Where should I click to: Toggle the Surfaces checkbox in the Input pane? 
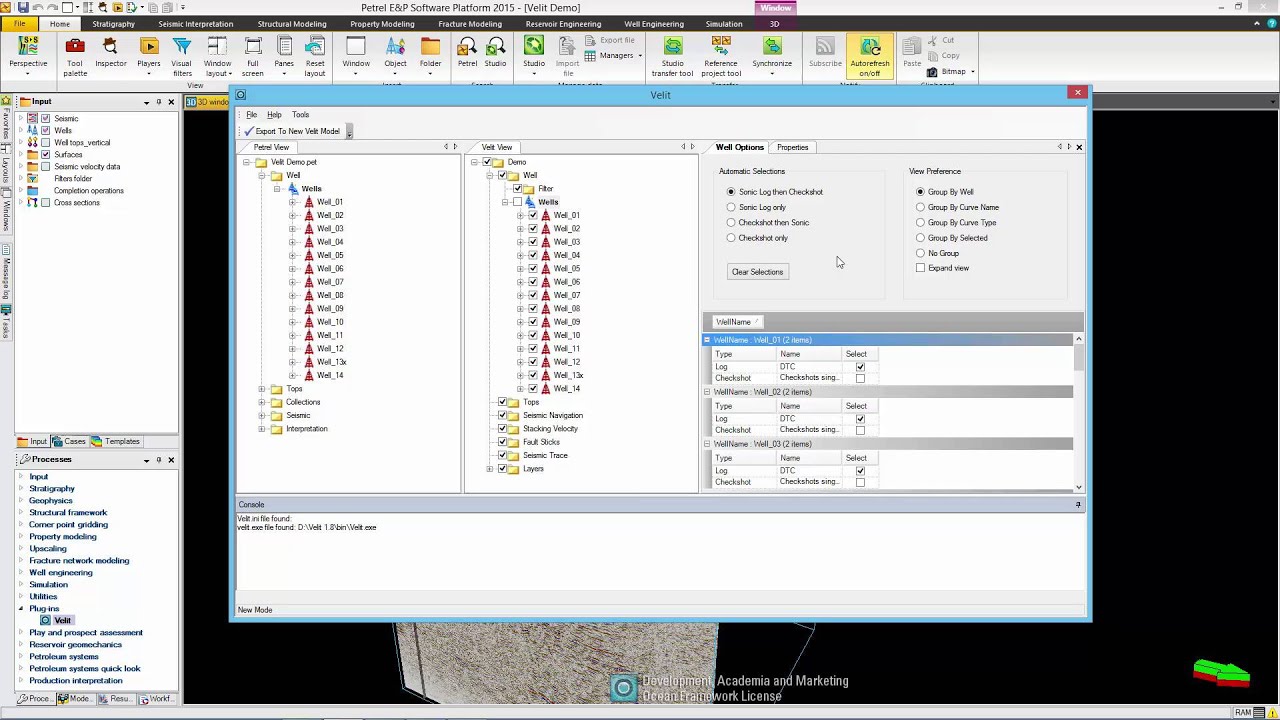[x=45, y=155]
